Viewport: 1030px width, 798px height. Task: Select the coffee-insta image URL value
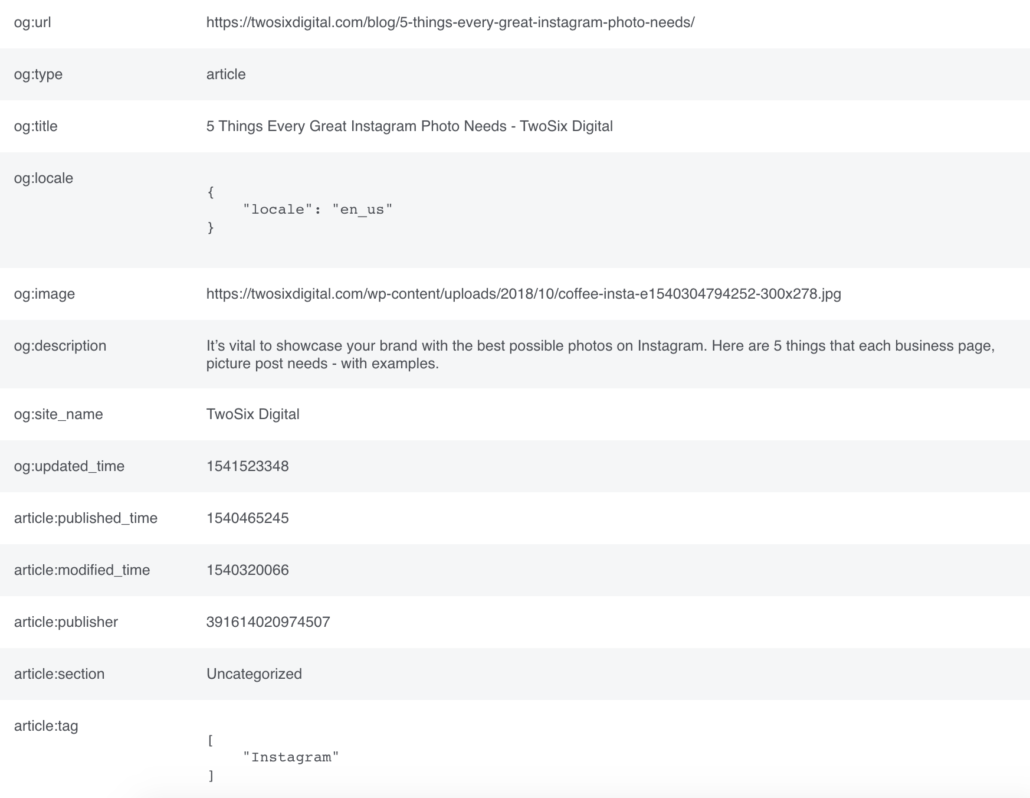point(524,294)
